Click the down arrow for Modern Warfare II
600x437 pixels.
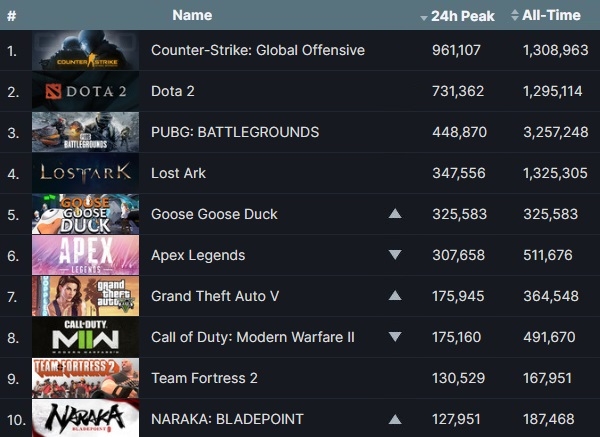(395, 337)
